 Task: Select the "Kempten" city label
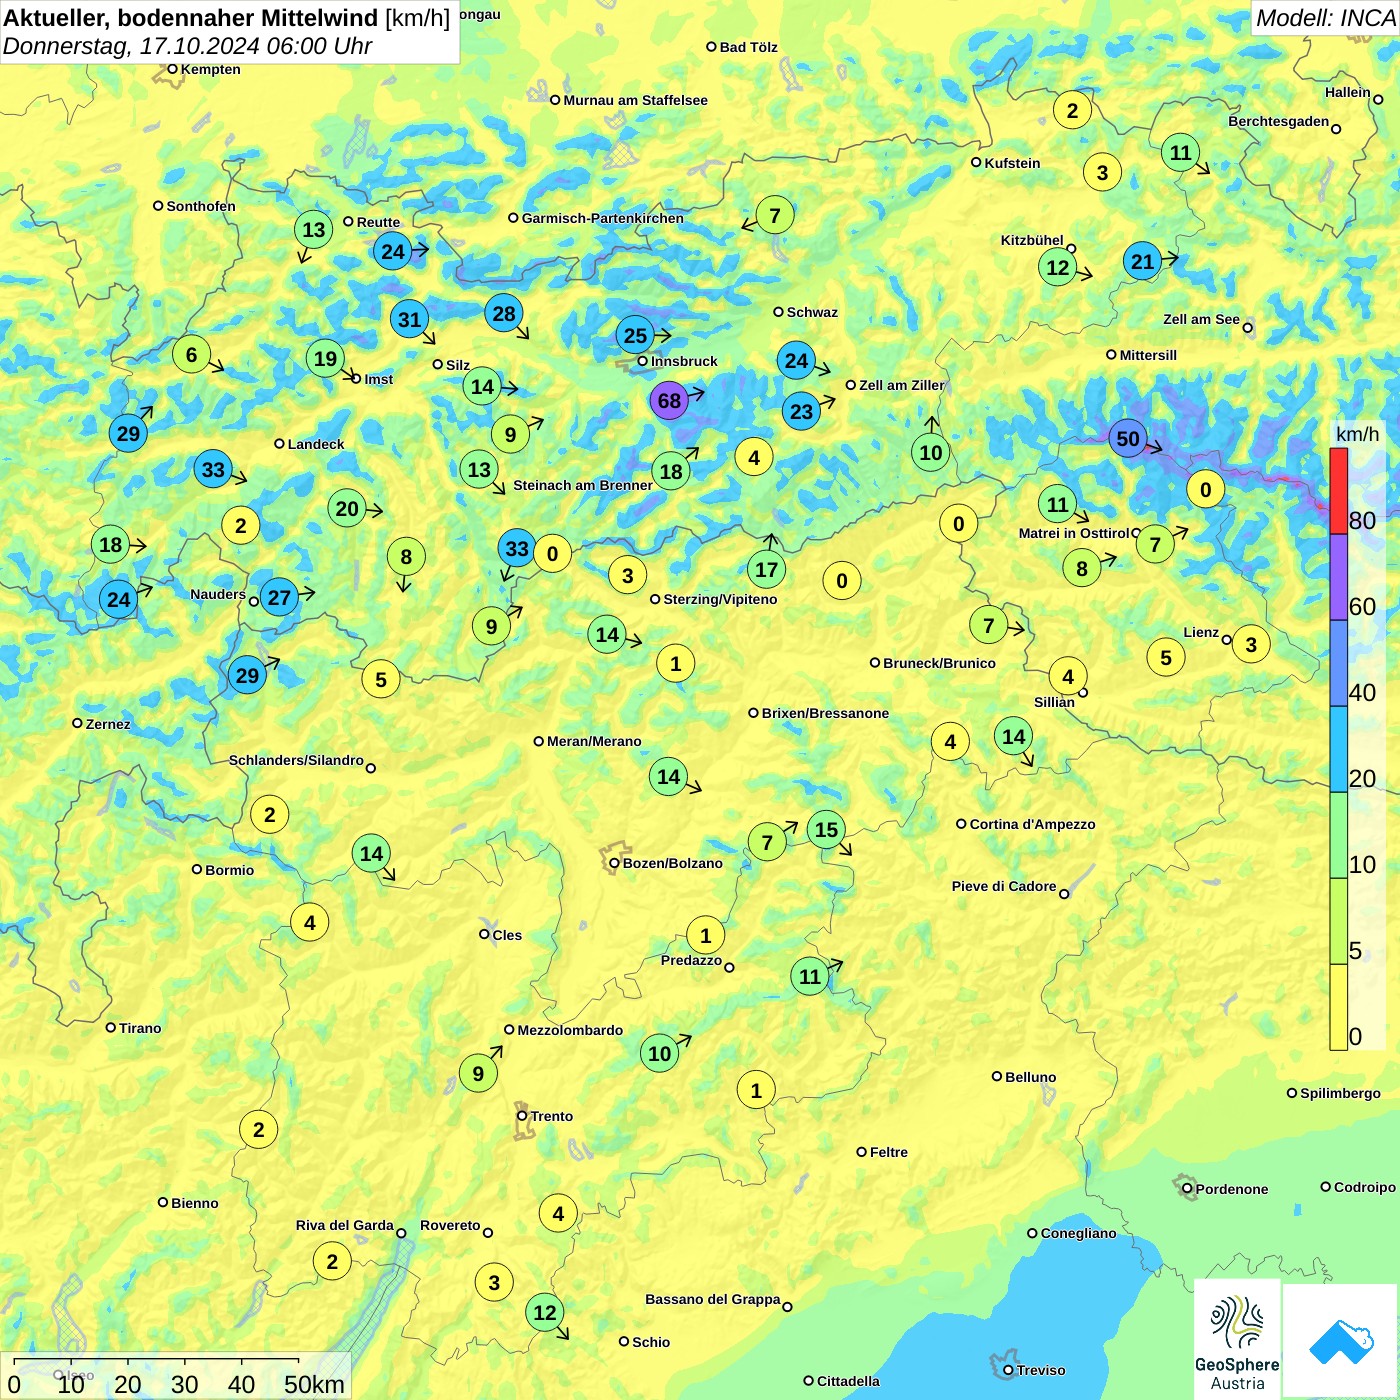pyautogui.click(x=211, y=70)
